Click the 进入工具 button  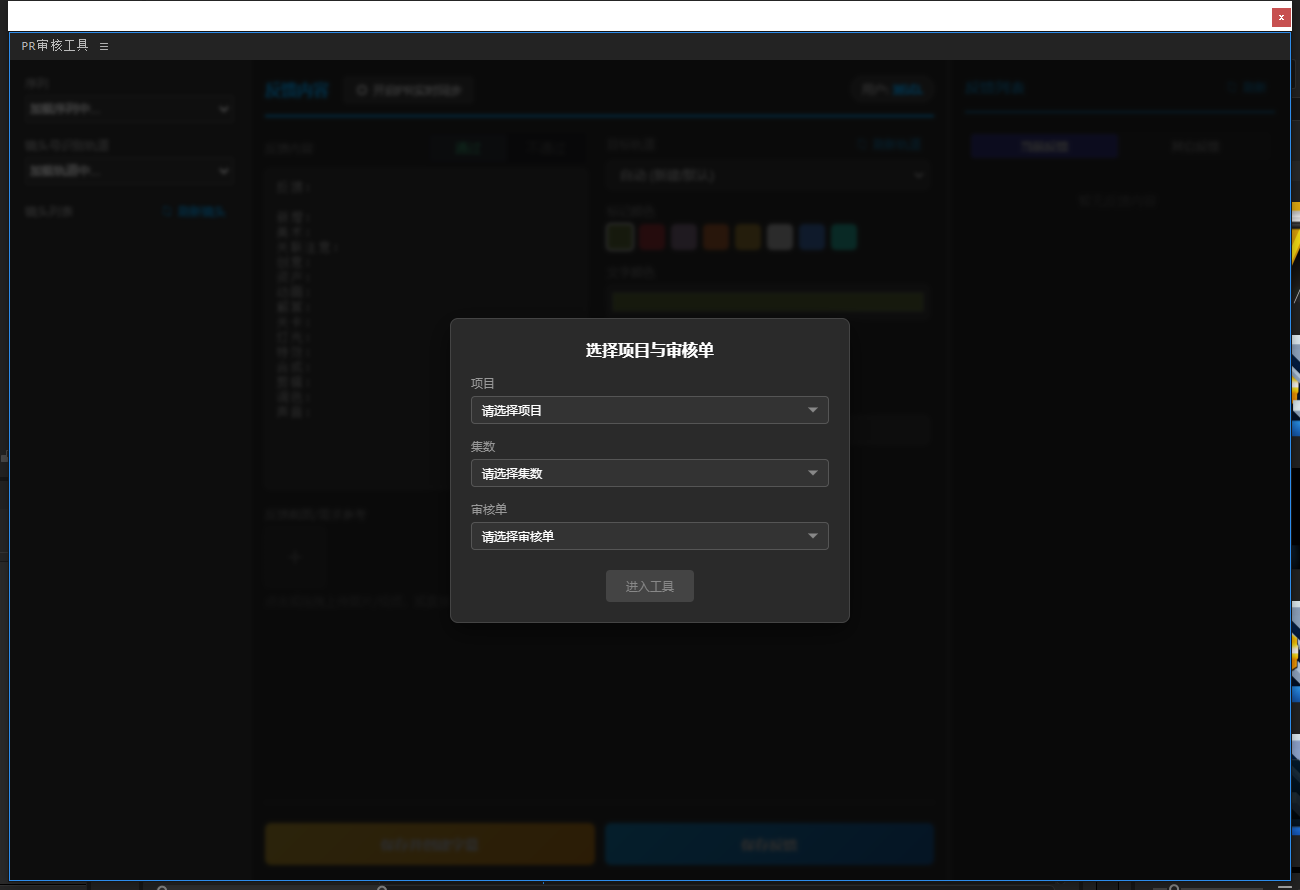649,586
